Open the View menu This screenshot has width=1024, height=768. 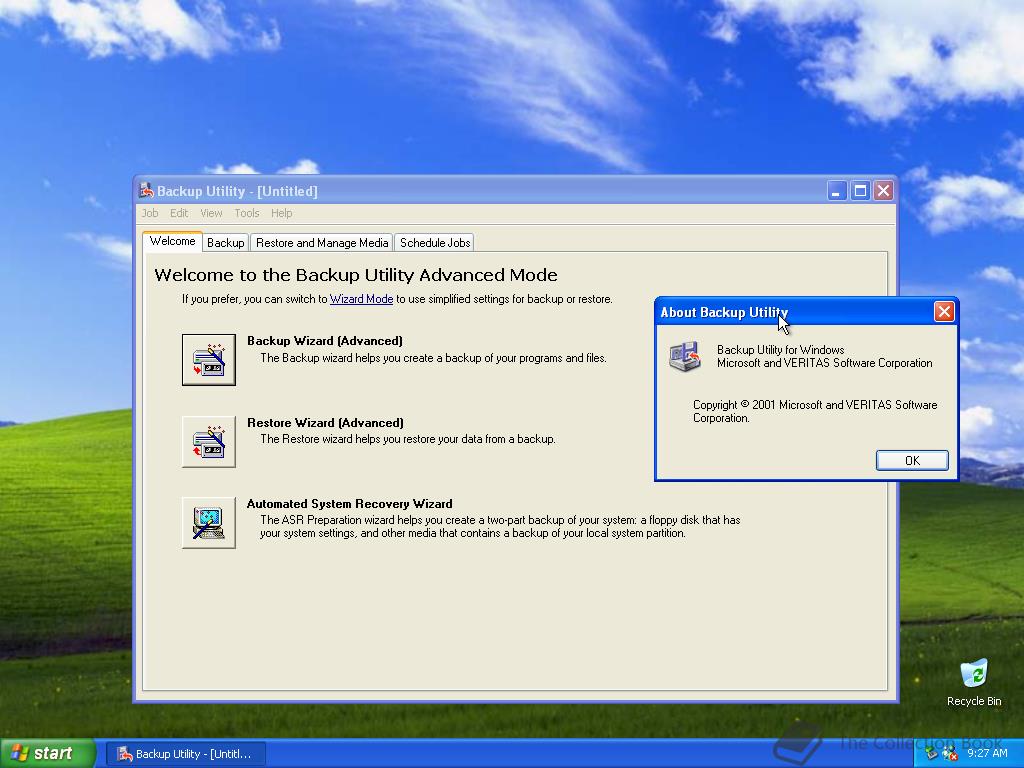(x=211, y=213)
